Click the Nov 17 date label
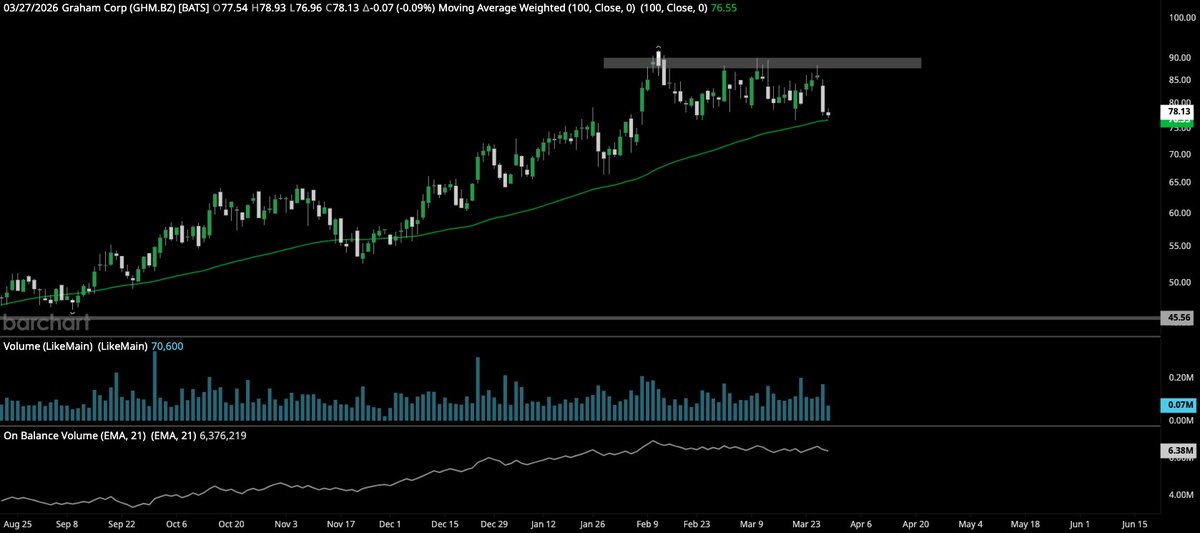1200x533 pixels. (341, 523)
